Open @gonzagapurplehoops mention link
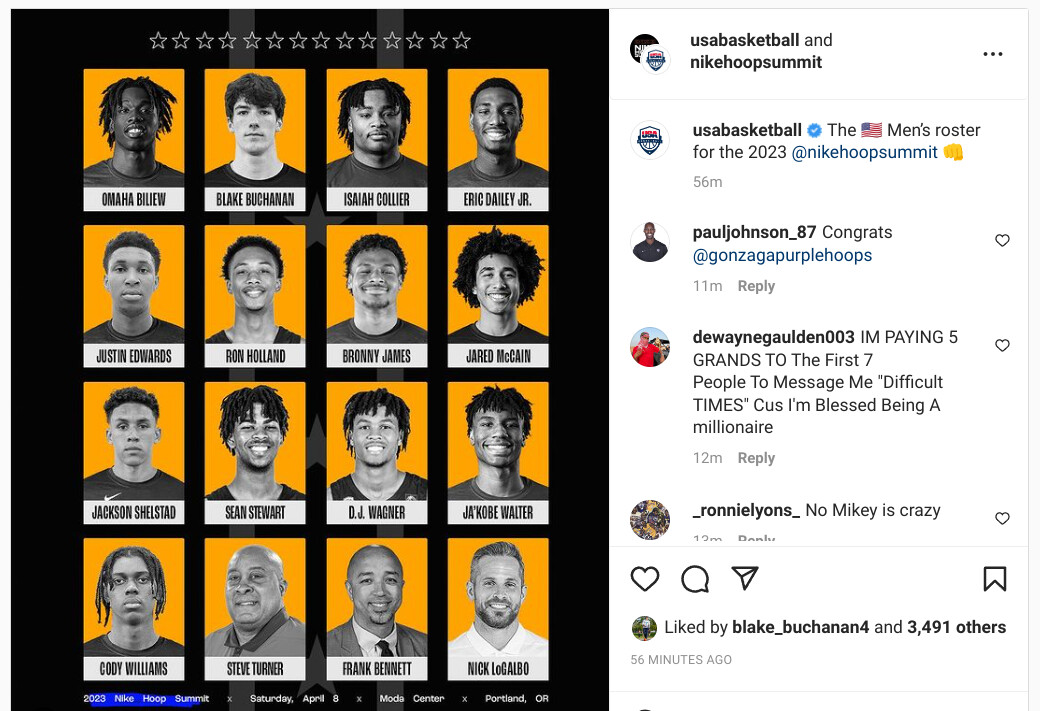The width and height of the screenshot is (1040, 711). pyautogui.click(x=782, y=255)
